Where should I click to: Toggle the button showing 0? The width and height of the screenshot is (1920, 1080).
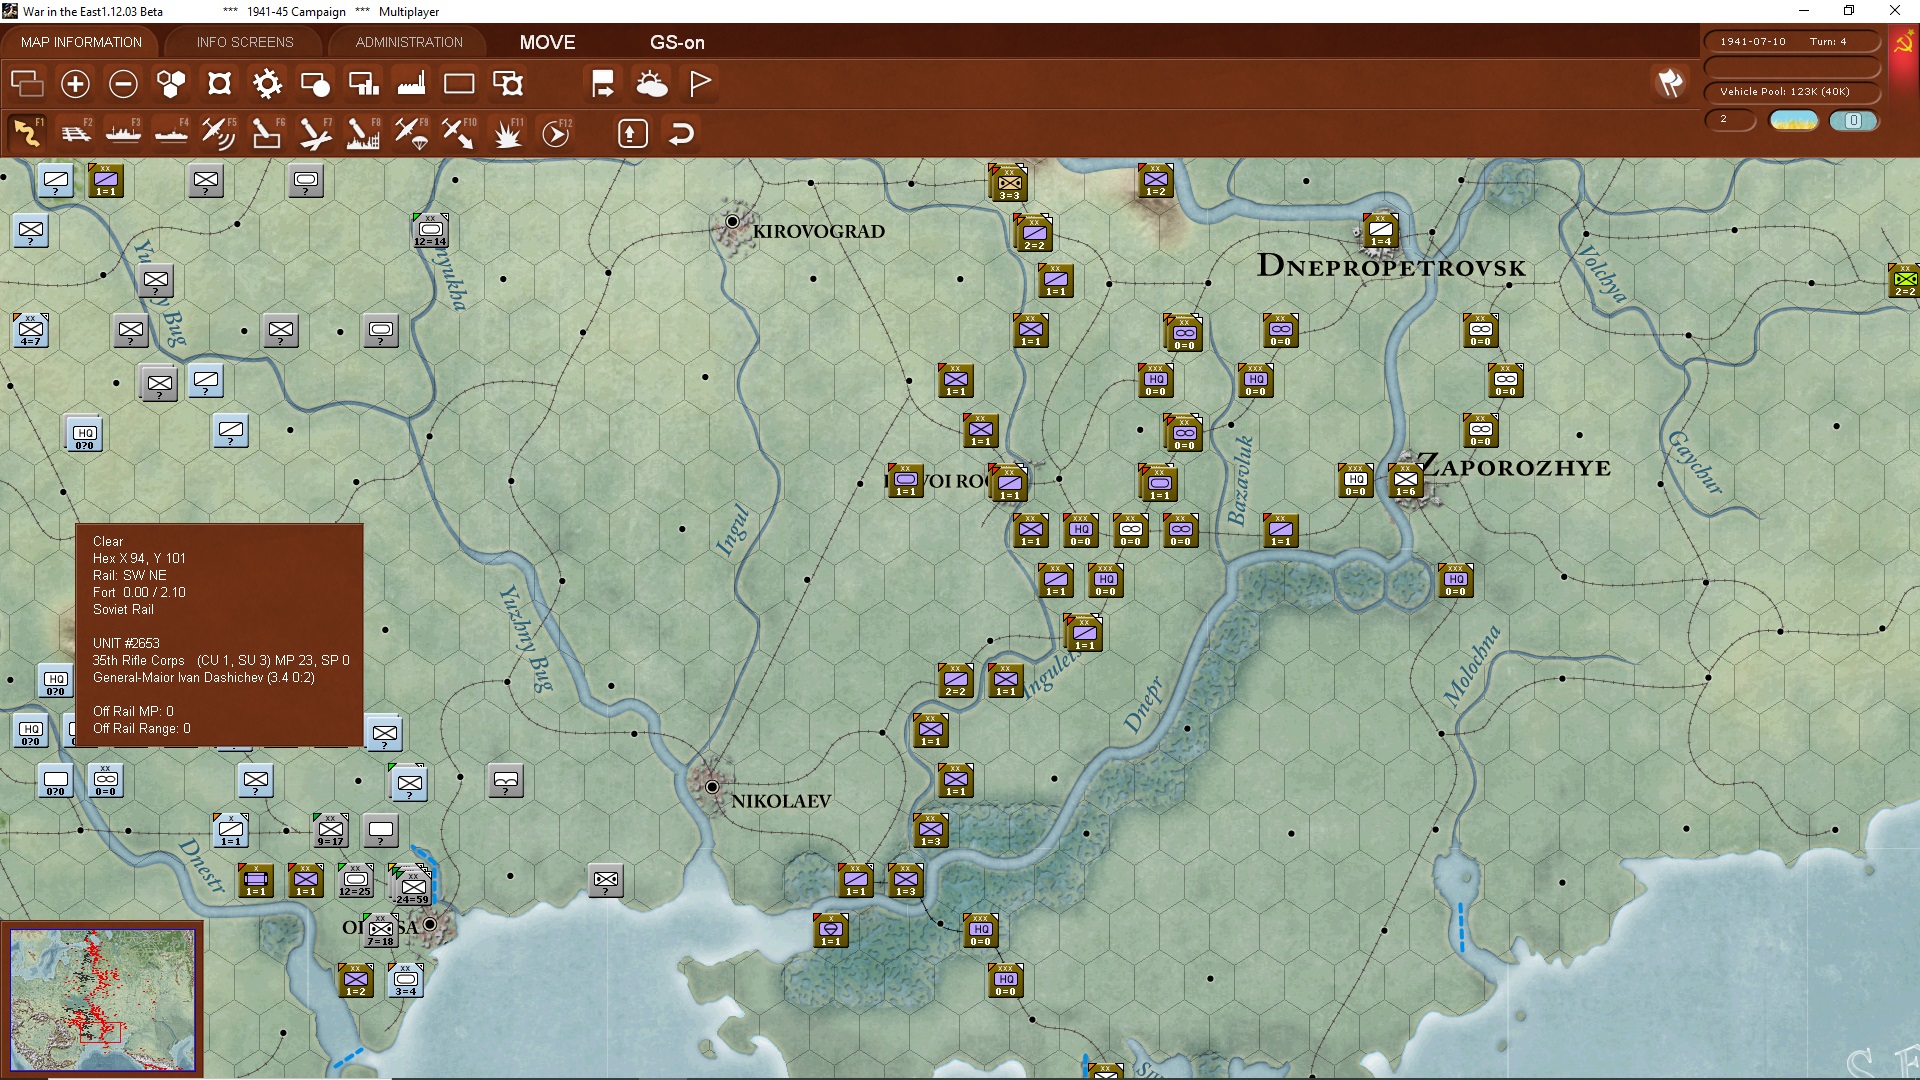(x=1853, y=121)
